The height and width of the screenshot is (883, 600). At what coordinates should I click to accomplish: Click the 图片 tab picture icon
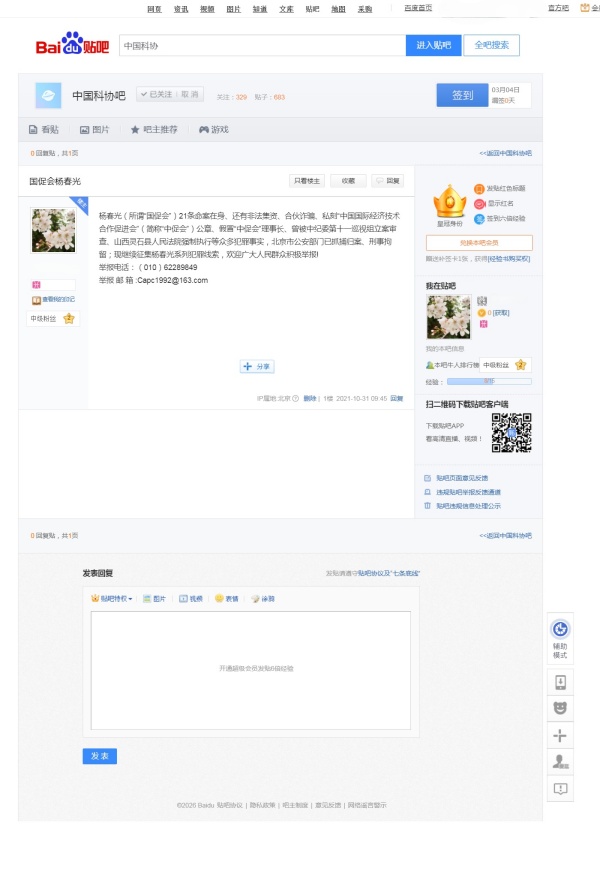coord(85,130)
